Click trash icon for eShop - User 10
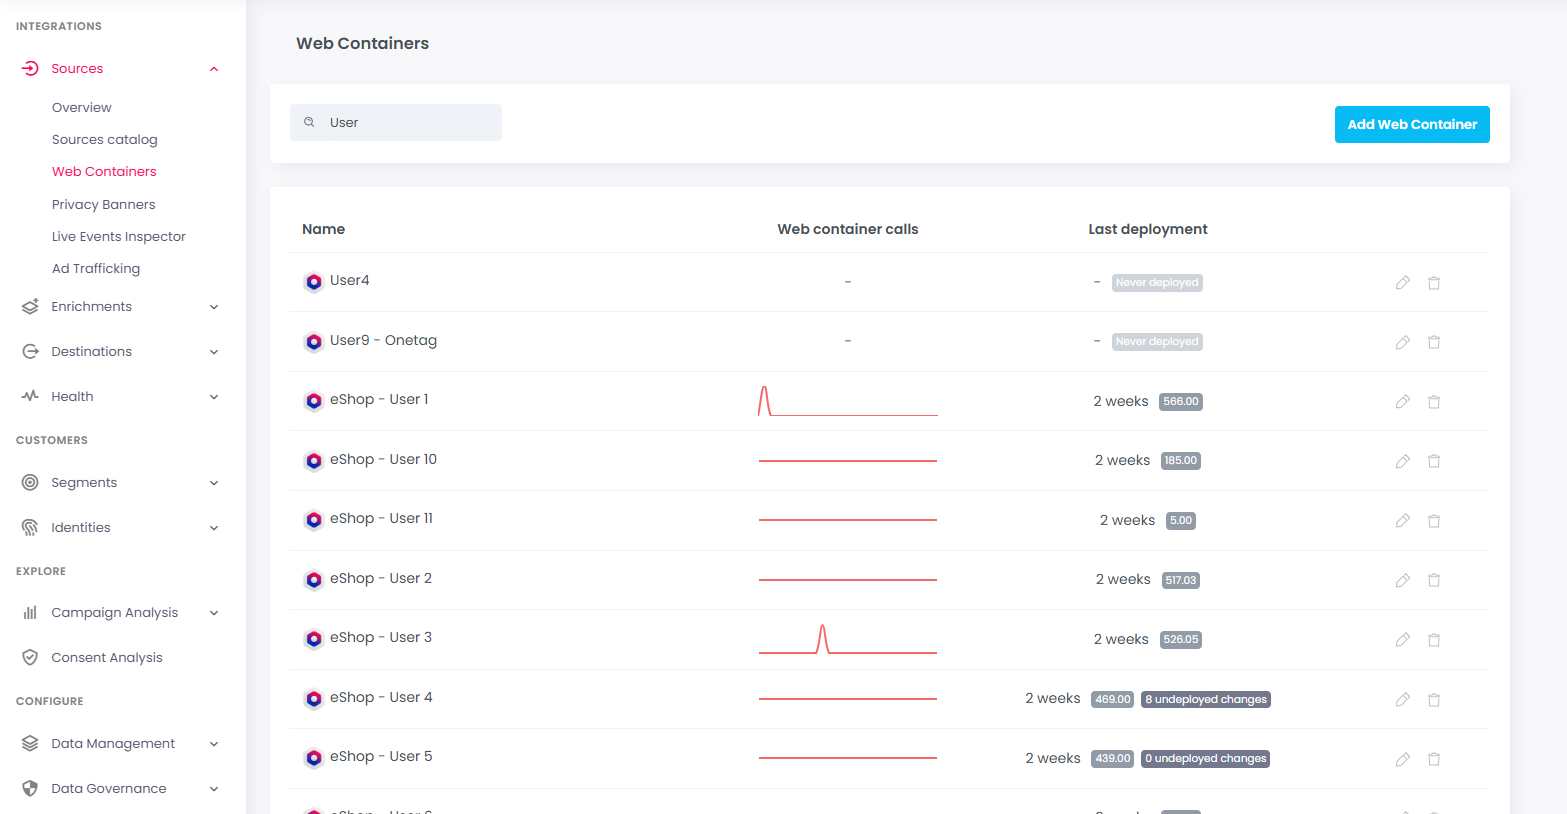 click(1433, 461)
